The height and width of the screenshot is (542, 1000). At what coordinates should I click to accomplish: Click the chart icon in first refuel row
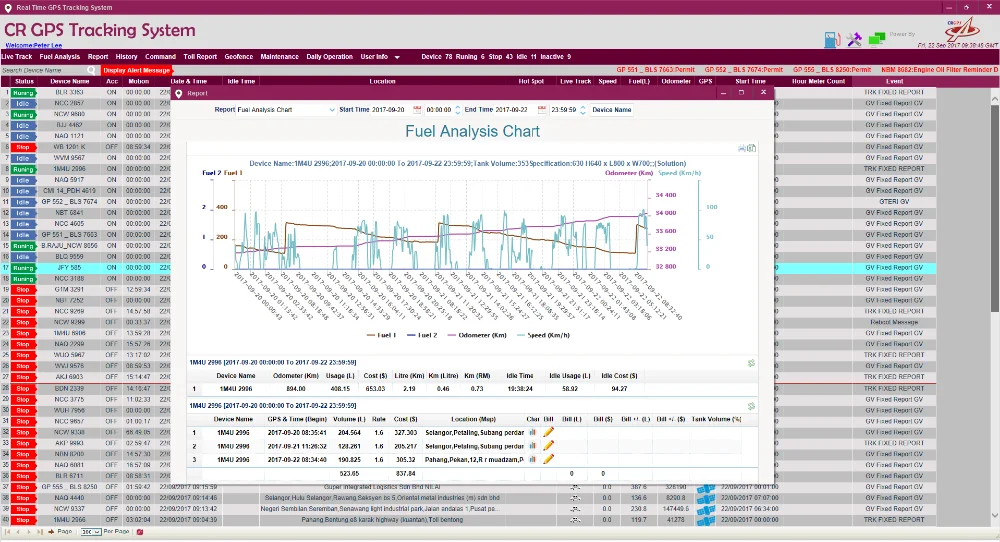click(x=533, y=432)
